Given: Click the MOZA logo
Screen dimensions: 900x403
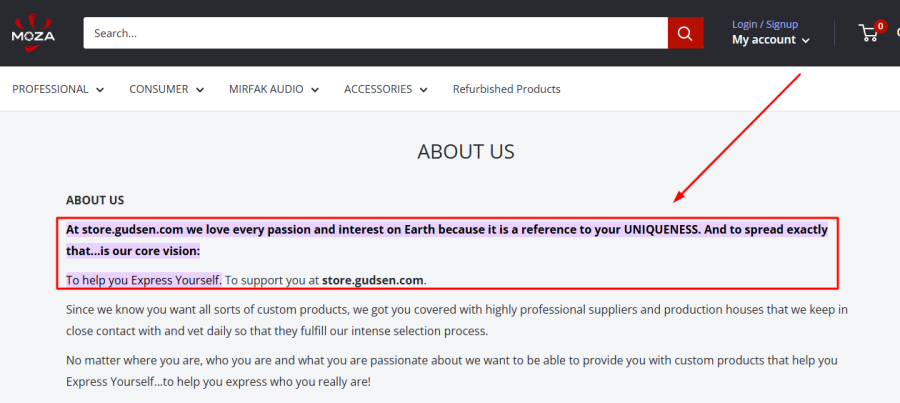Looking at the screenshot, I should click(x=33, y=32).
